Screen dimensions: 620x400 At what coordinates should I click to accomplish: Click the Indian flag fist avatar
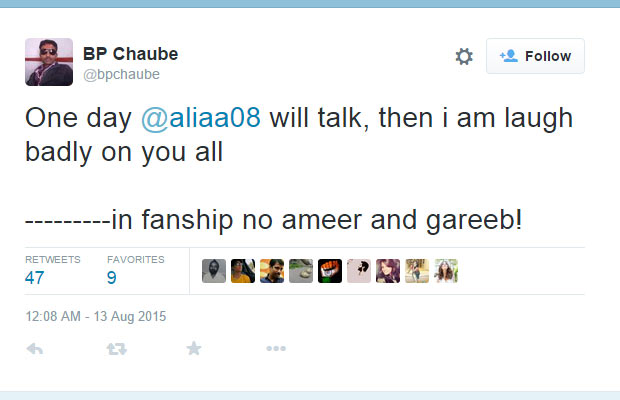[330, 271]
